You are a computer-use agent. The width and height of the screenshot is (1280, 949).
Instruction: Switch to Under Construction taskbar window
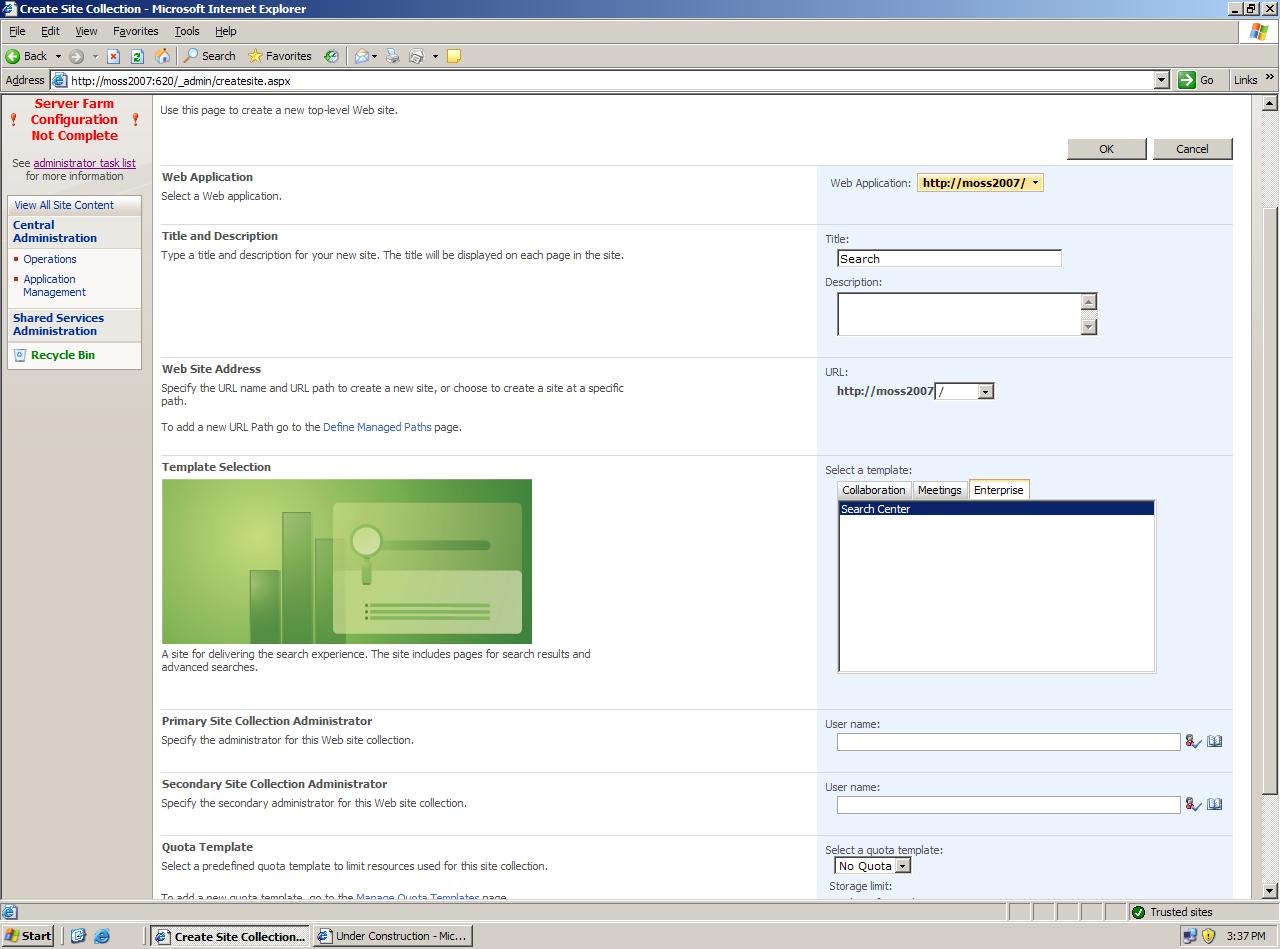pyautogui.click(x=391, y=936)
